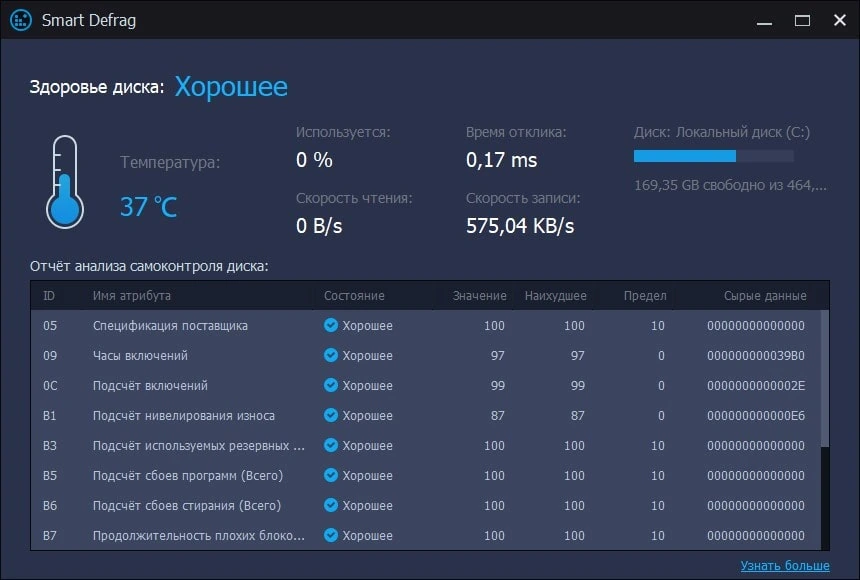Select the Подсчёт сбоев программ (Всего) row
The height and width of the screenshot is (580, 860).
click(x=426, y=475)
